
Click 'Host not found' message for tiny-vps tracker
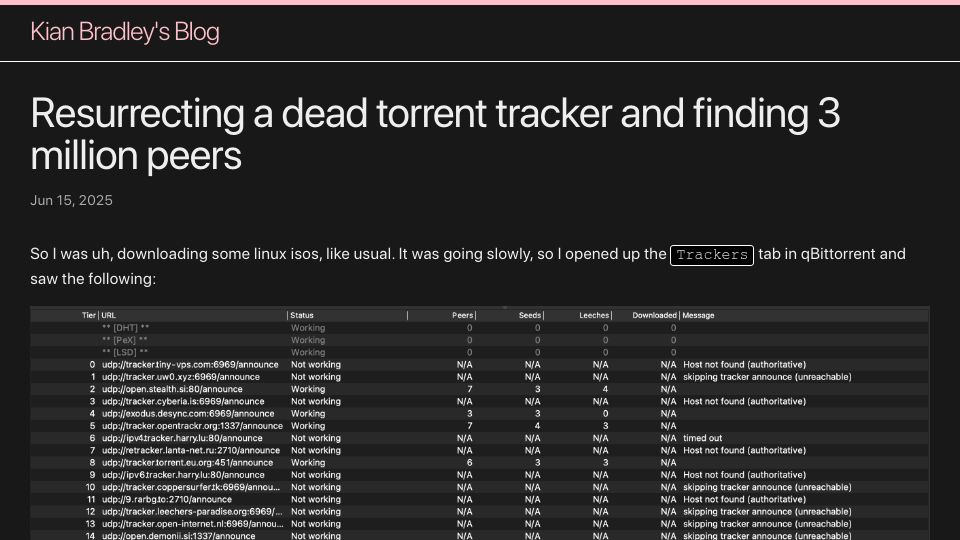tap(744, 364)
